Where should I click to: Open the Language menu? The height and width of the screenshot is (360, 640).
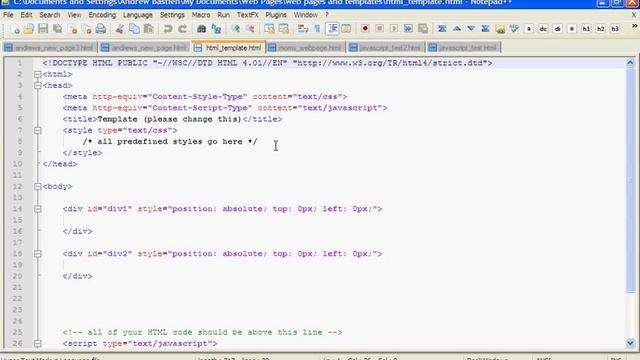pyautogui.click(x=138, y=15)
